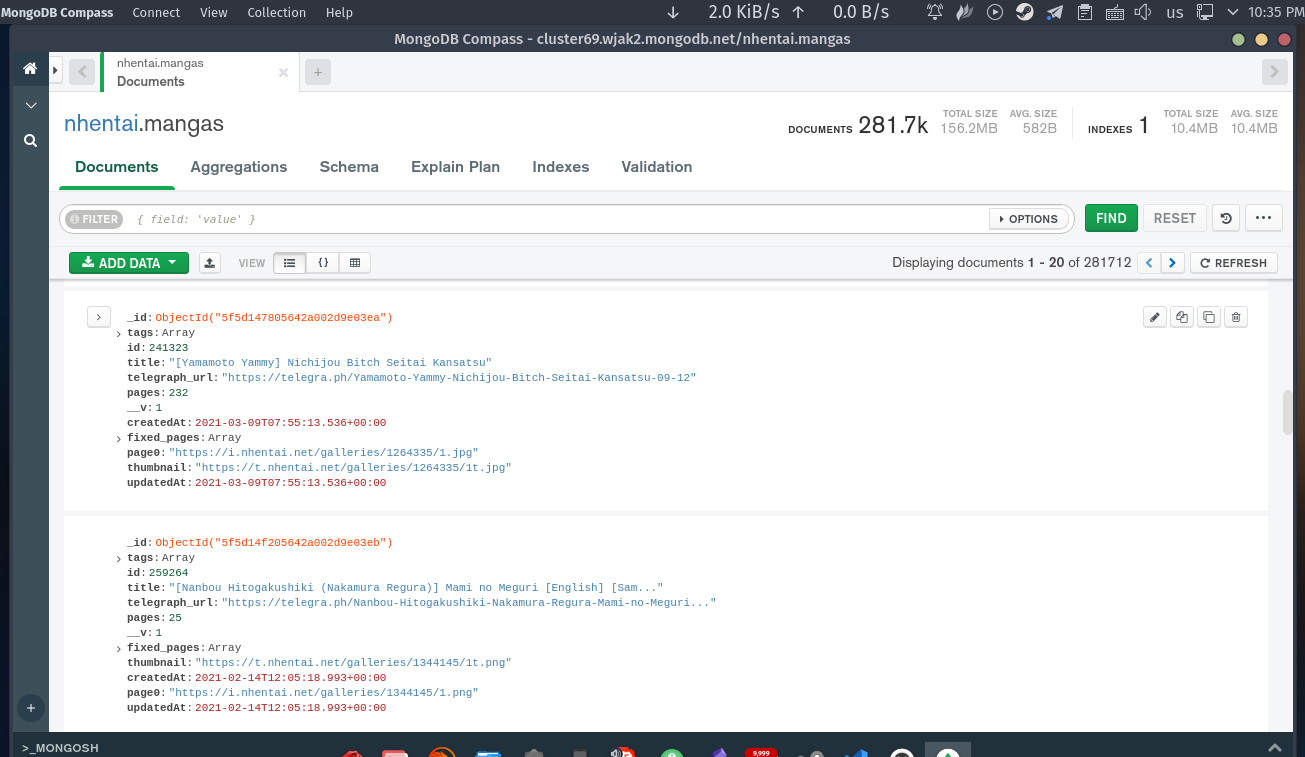The image size is (1305, 757).
Task: Go to next page of documents
Action: pos(1173,263)
